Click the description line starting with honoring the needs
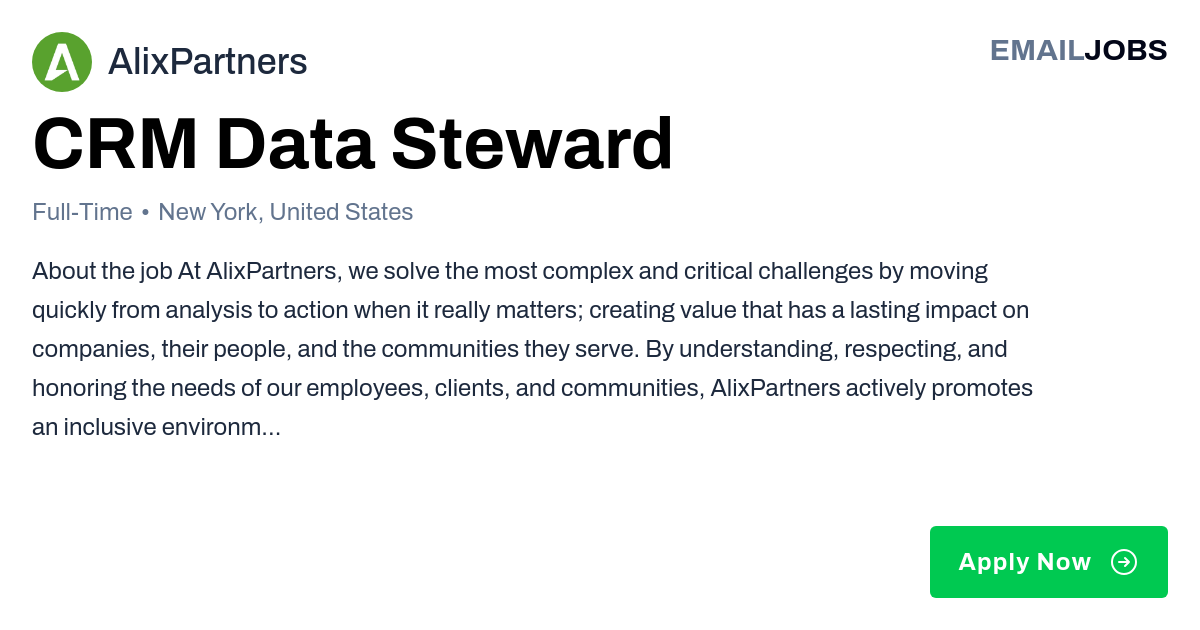 pyautogui.click(x=532, y=388)
